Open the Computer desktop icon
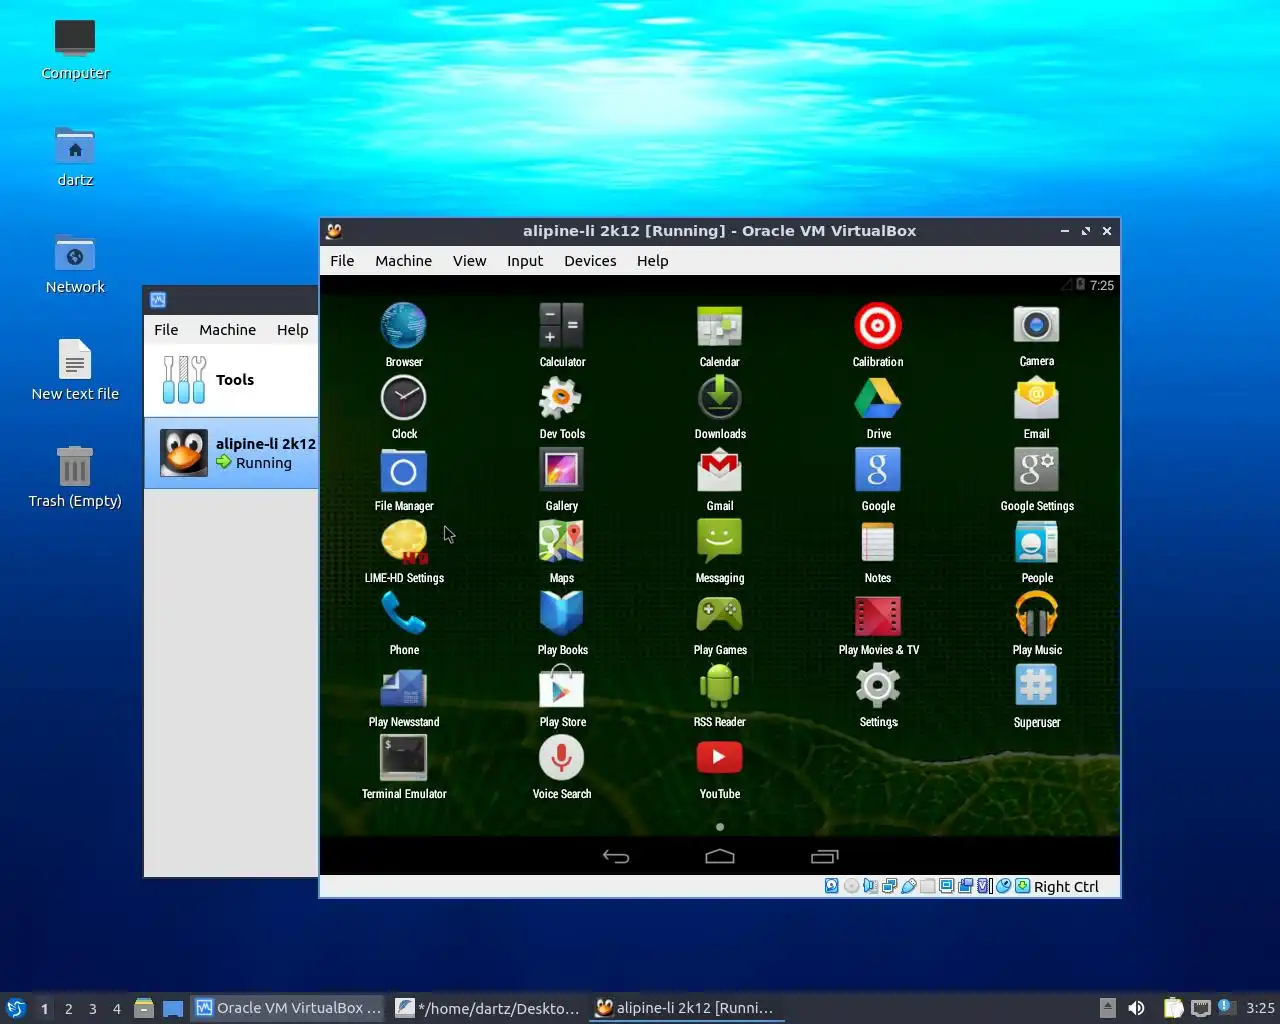The width and height of the screenshot is (1280, 1024). click(x=75, y=49)
